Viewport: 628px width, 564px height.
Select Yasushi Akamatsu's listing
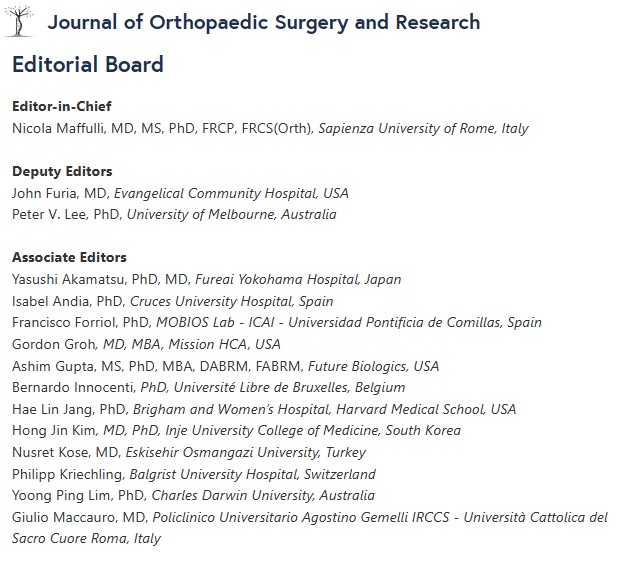coord(207,279)
